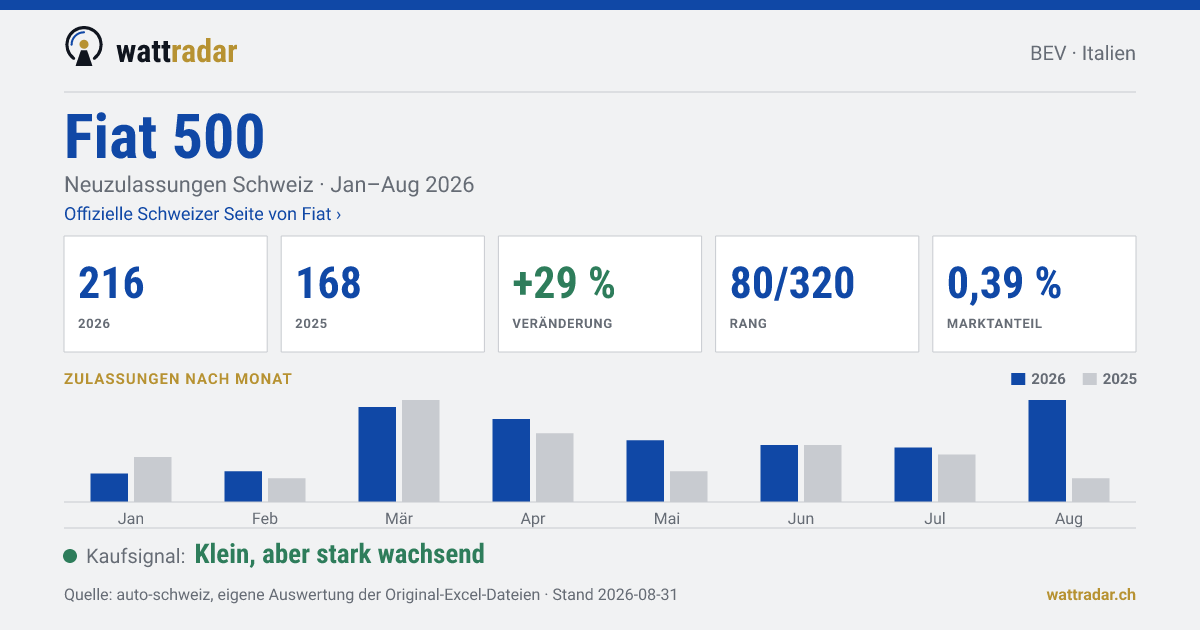Viewport: 1200px width, 630px height.
Task: Click the blue 2026 bar for Mai
Action: pyautogui.click(x=645, y=471)
